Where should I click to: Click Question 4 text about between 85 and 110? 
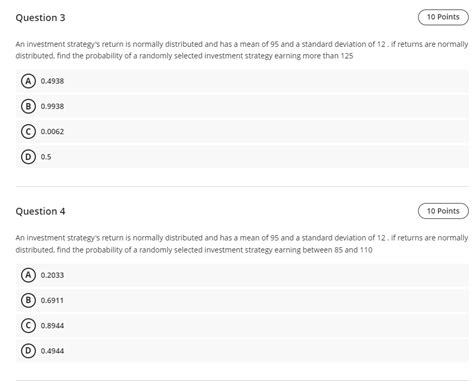pos(242,244)
